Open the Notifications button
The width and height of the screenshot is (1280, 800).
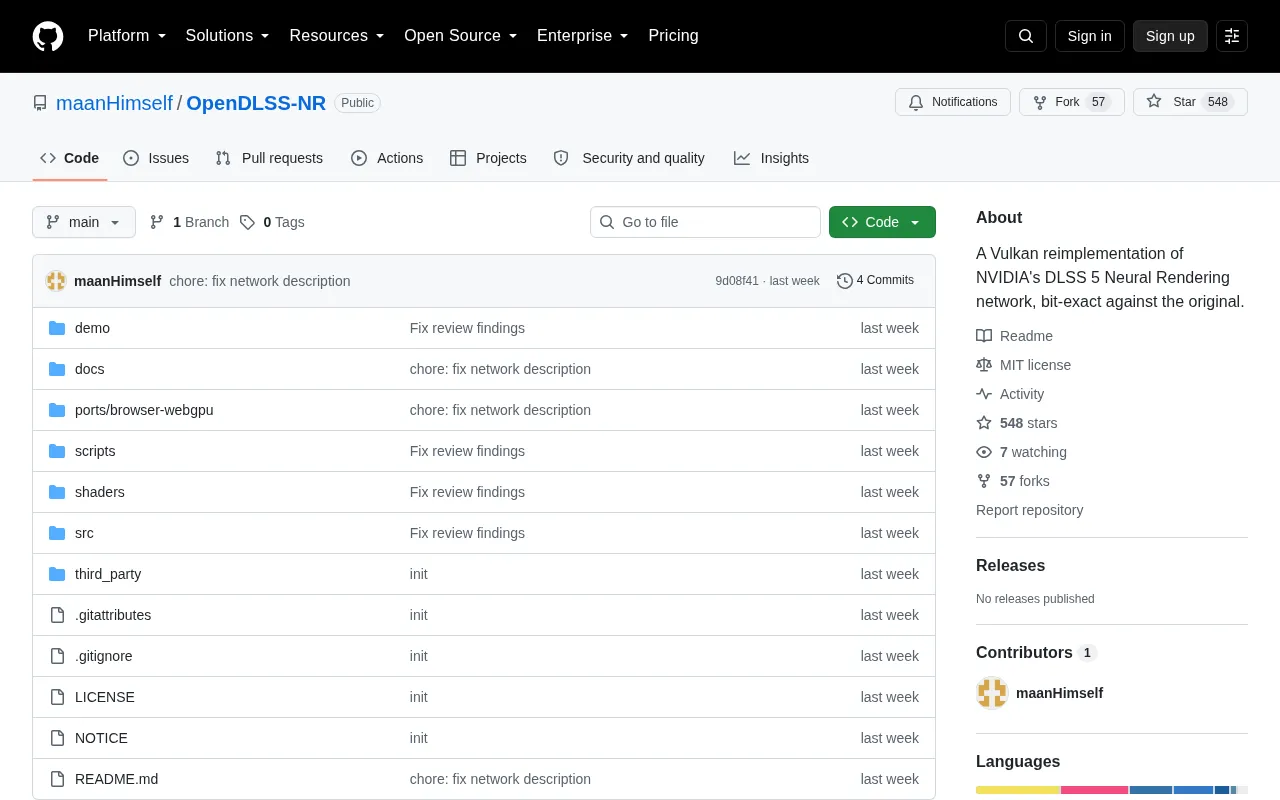tap(953, 102)
